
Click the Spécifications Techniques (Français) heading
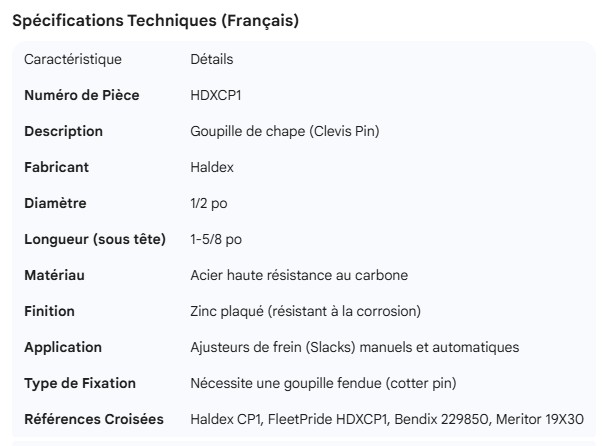(x=155, y=20)
